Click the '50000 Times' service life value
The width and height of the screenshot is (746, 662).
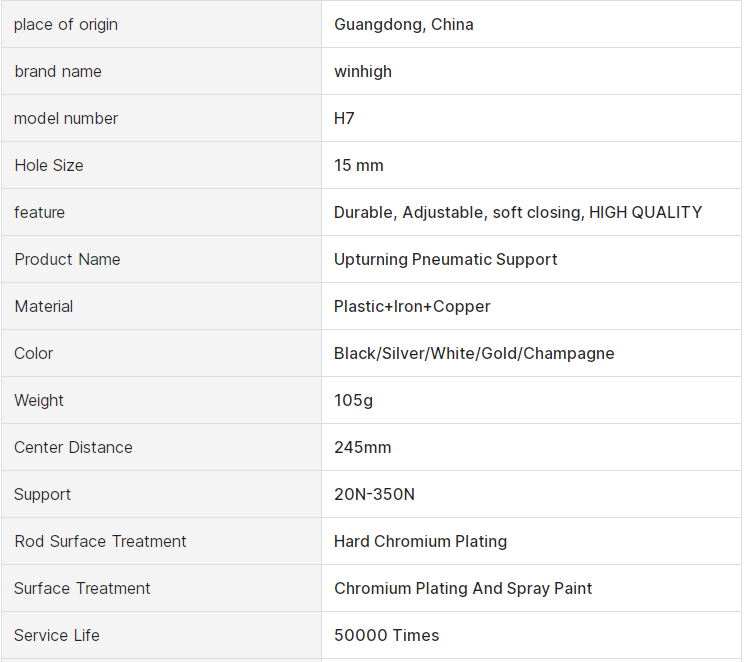click(386, 635)
